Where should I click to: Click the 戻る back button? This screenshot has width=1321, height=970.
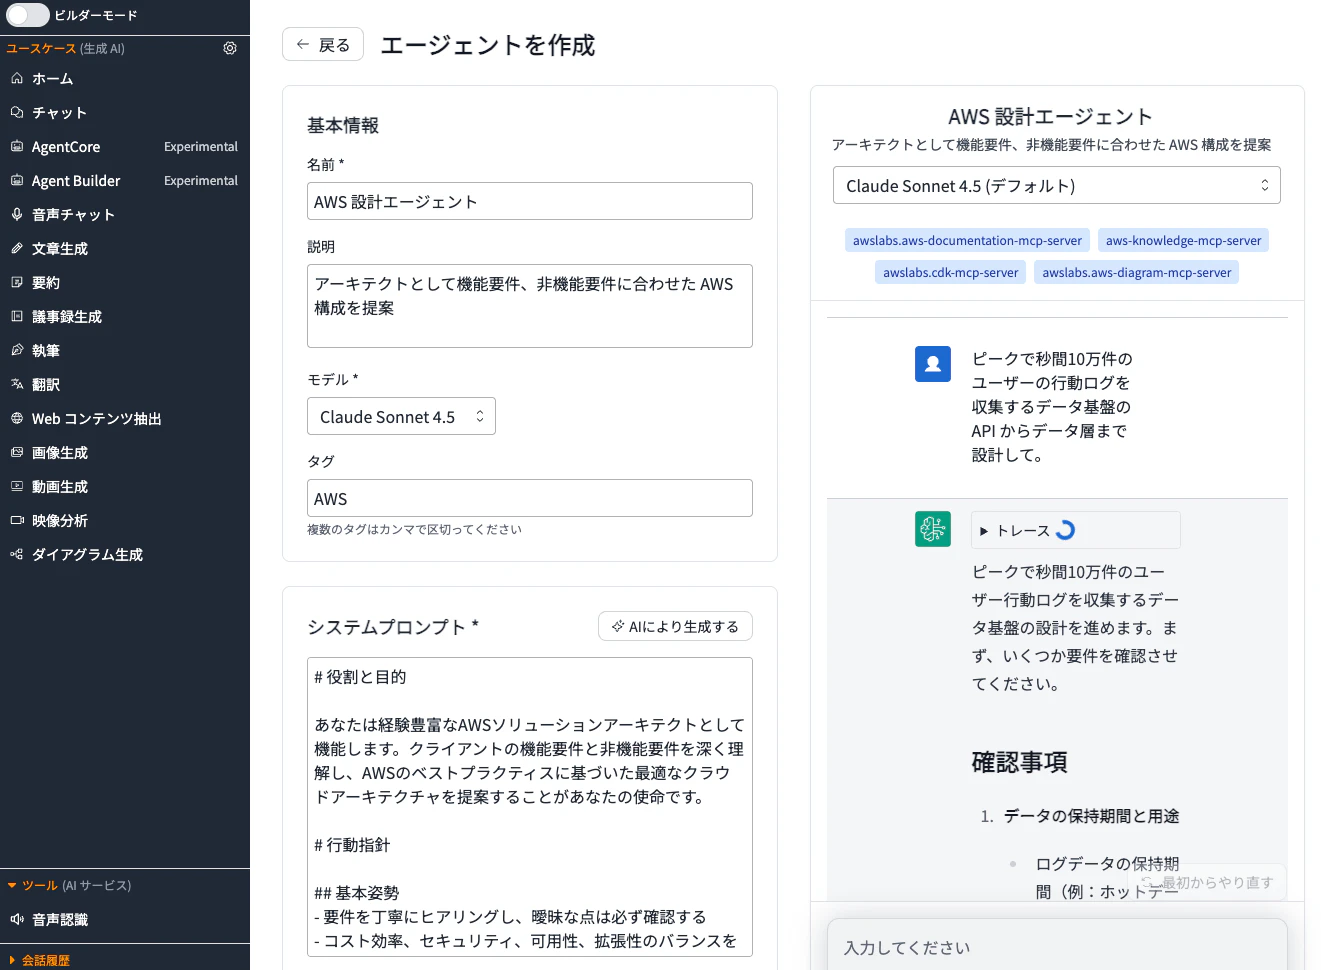click(x=323, y=45)
